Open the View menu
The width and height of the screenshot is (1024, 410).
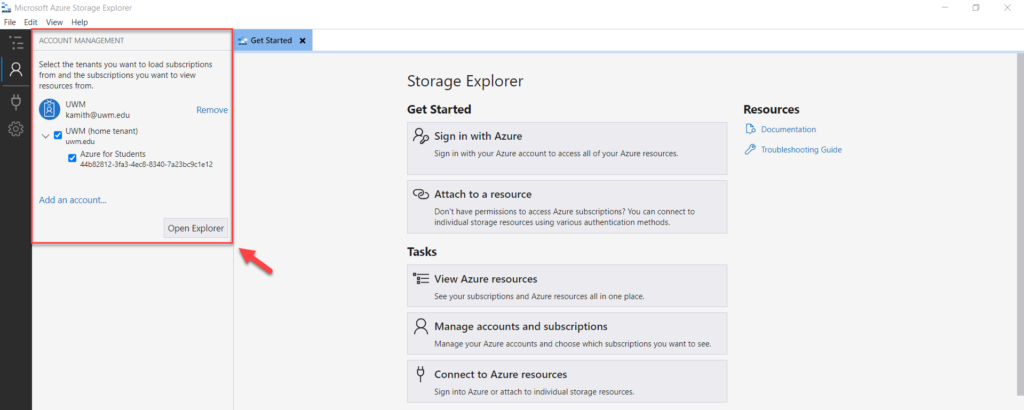tap(54, 22)
